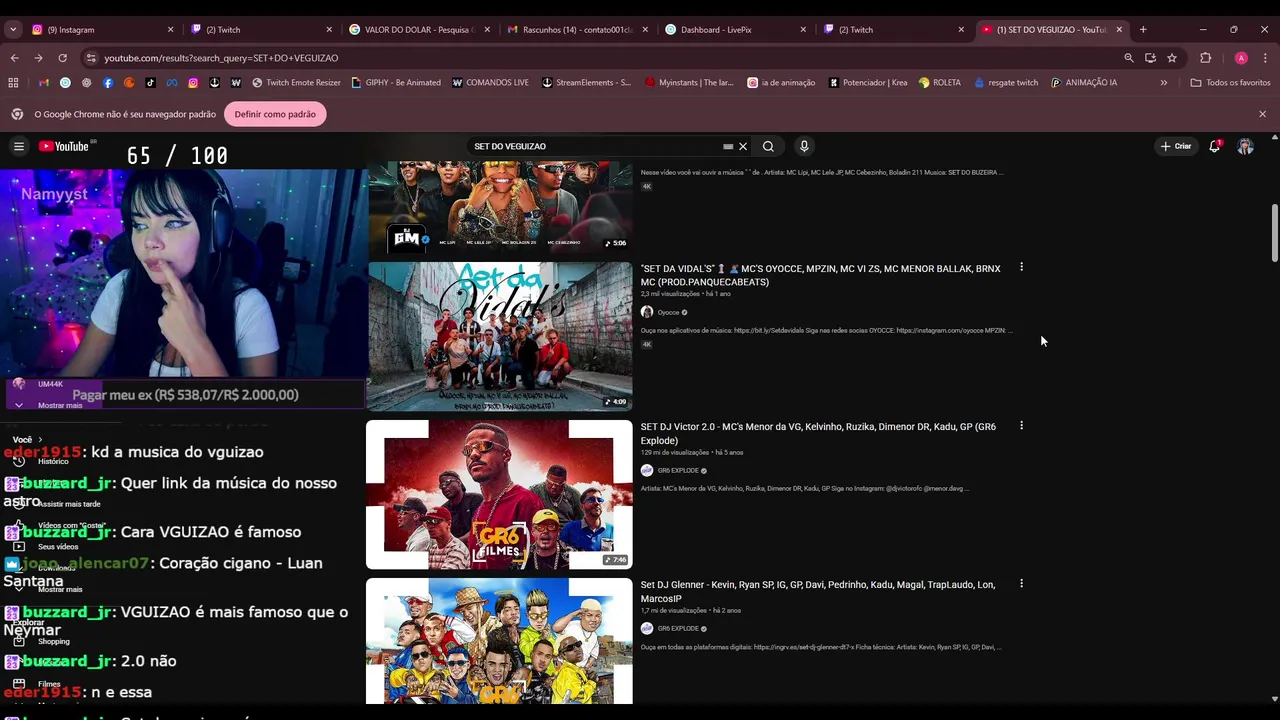Screen dimensions: 1280x720
Task: Open ANIMAÇÃO IA bookmark
Action: (1084, 83)
